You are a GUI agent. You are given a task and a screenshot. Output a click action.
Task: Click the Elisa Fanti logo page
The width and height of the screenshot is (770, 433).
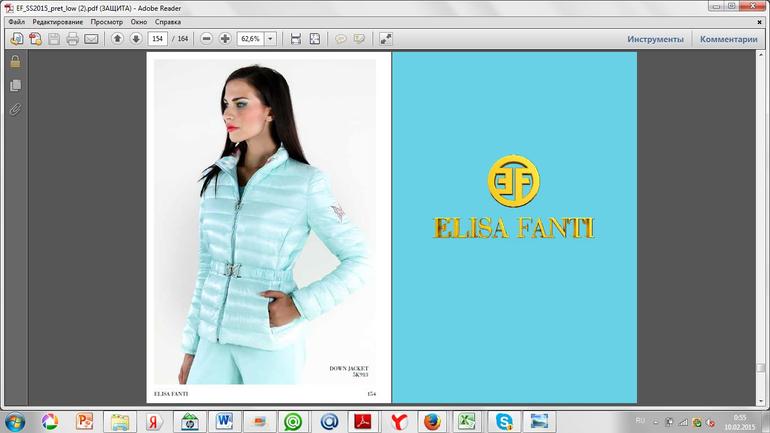coord(514,227)
